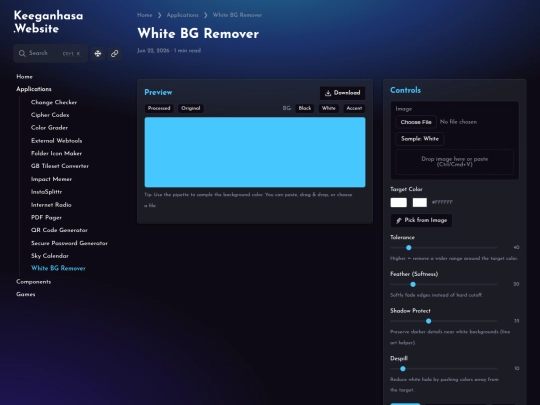Open Impact Memer application
Image resolution: width=540 pixels, height=405 pixels.
(51, 179)
